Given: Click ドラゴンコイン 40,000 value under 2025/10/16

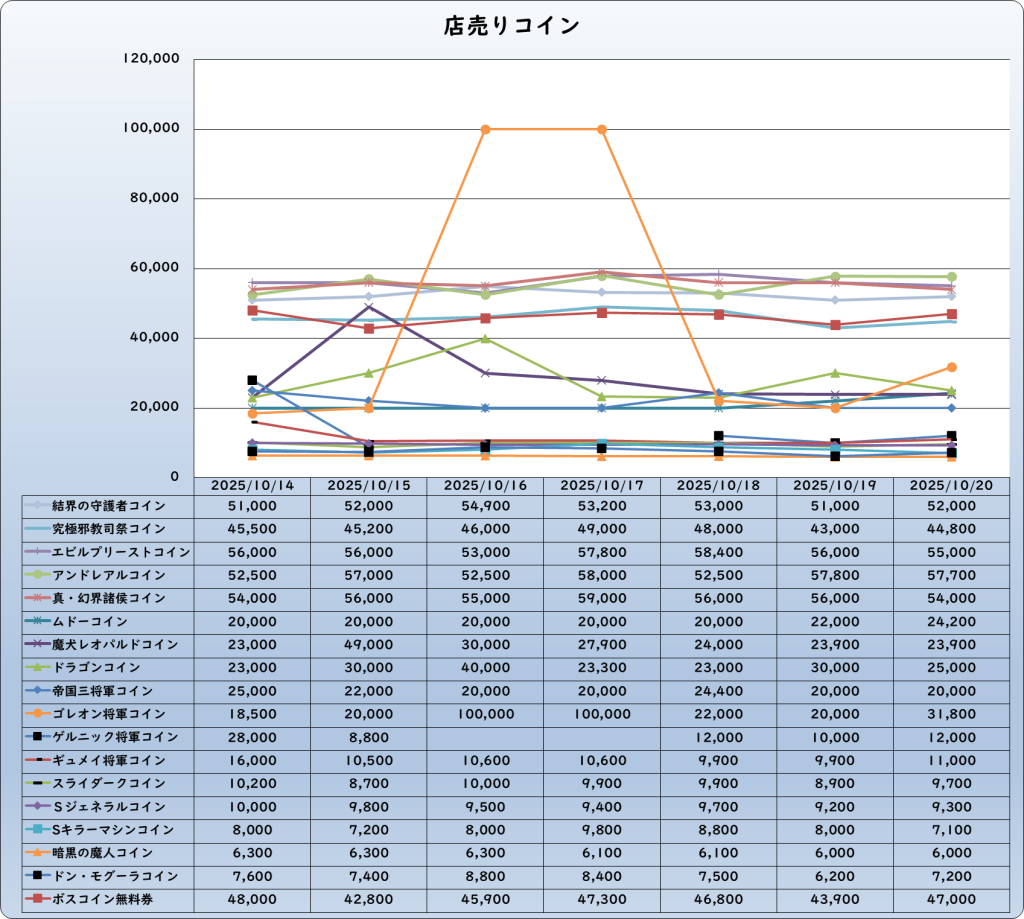Looking at the screenshot, I should 485,668.
